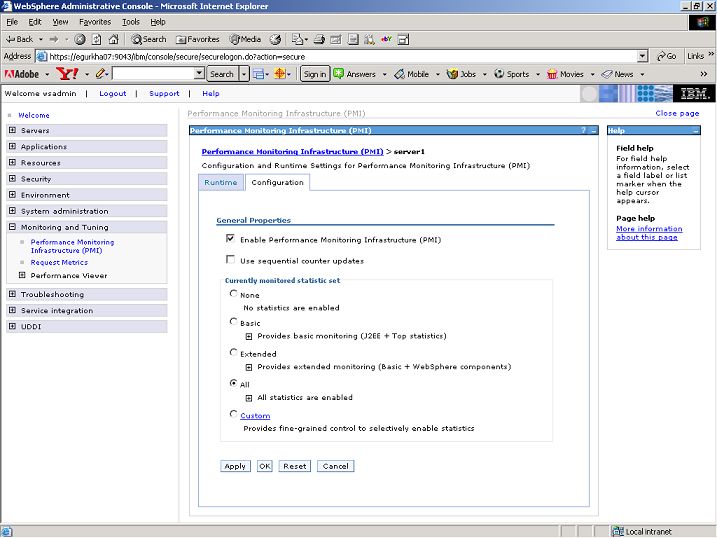The image size is (717, 538).
Task: Expand the Resources navigation node
Action: (12, 162)
